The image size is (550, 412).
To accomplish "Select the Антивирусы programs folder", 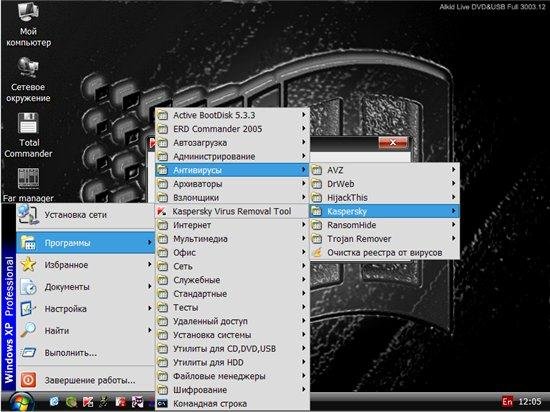I will [x=232, y=170].
